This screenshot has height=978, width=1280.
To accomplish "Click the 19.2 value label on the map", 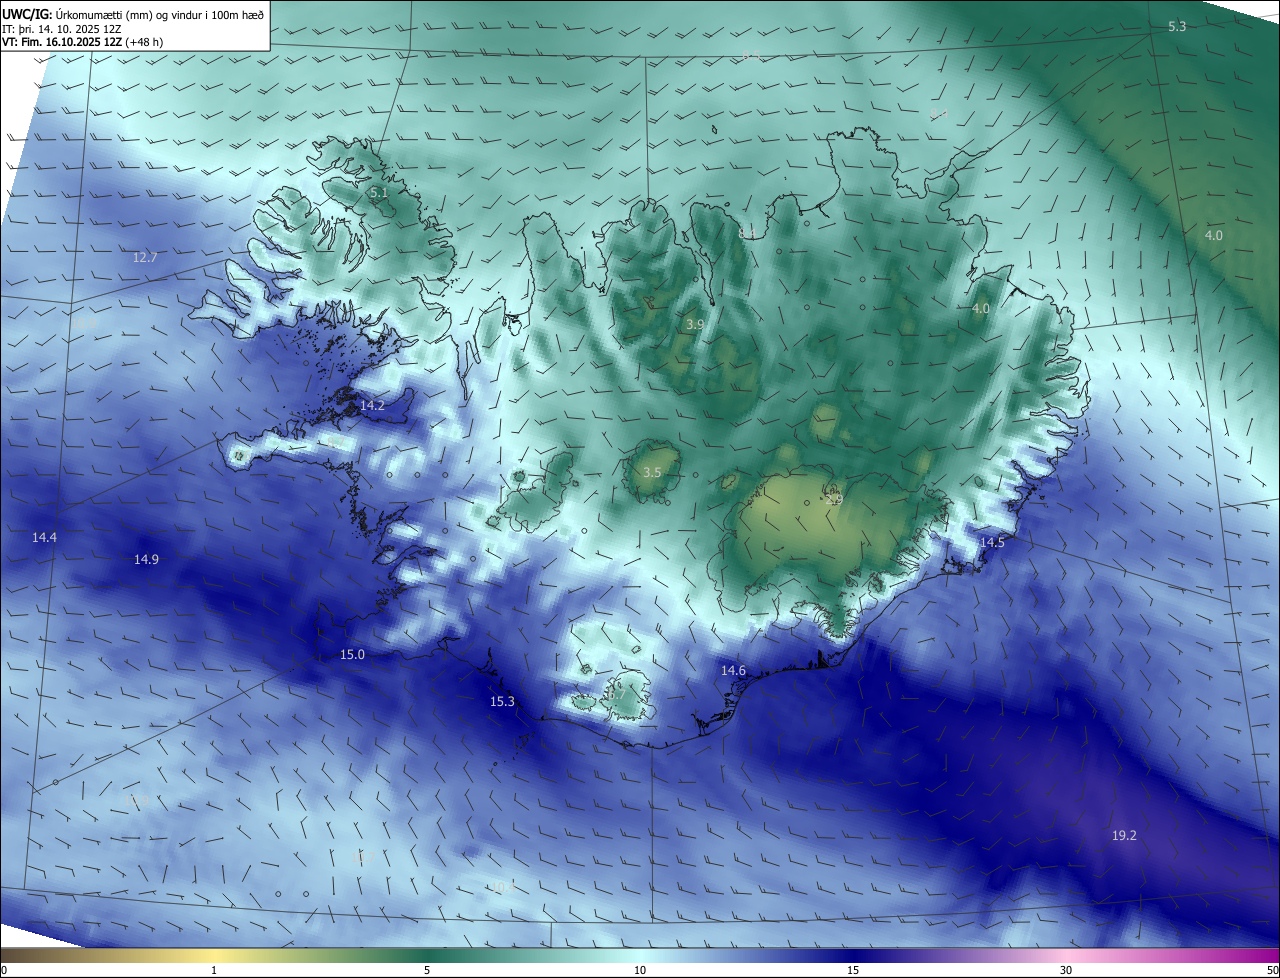I will tap(1124, 835).
